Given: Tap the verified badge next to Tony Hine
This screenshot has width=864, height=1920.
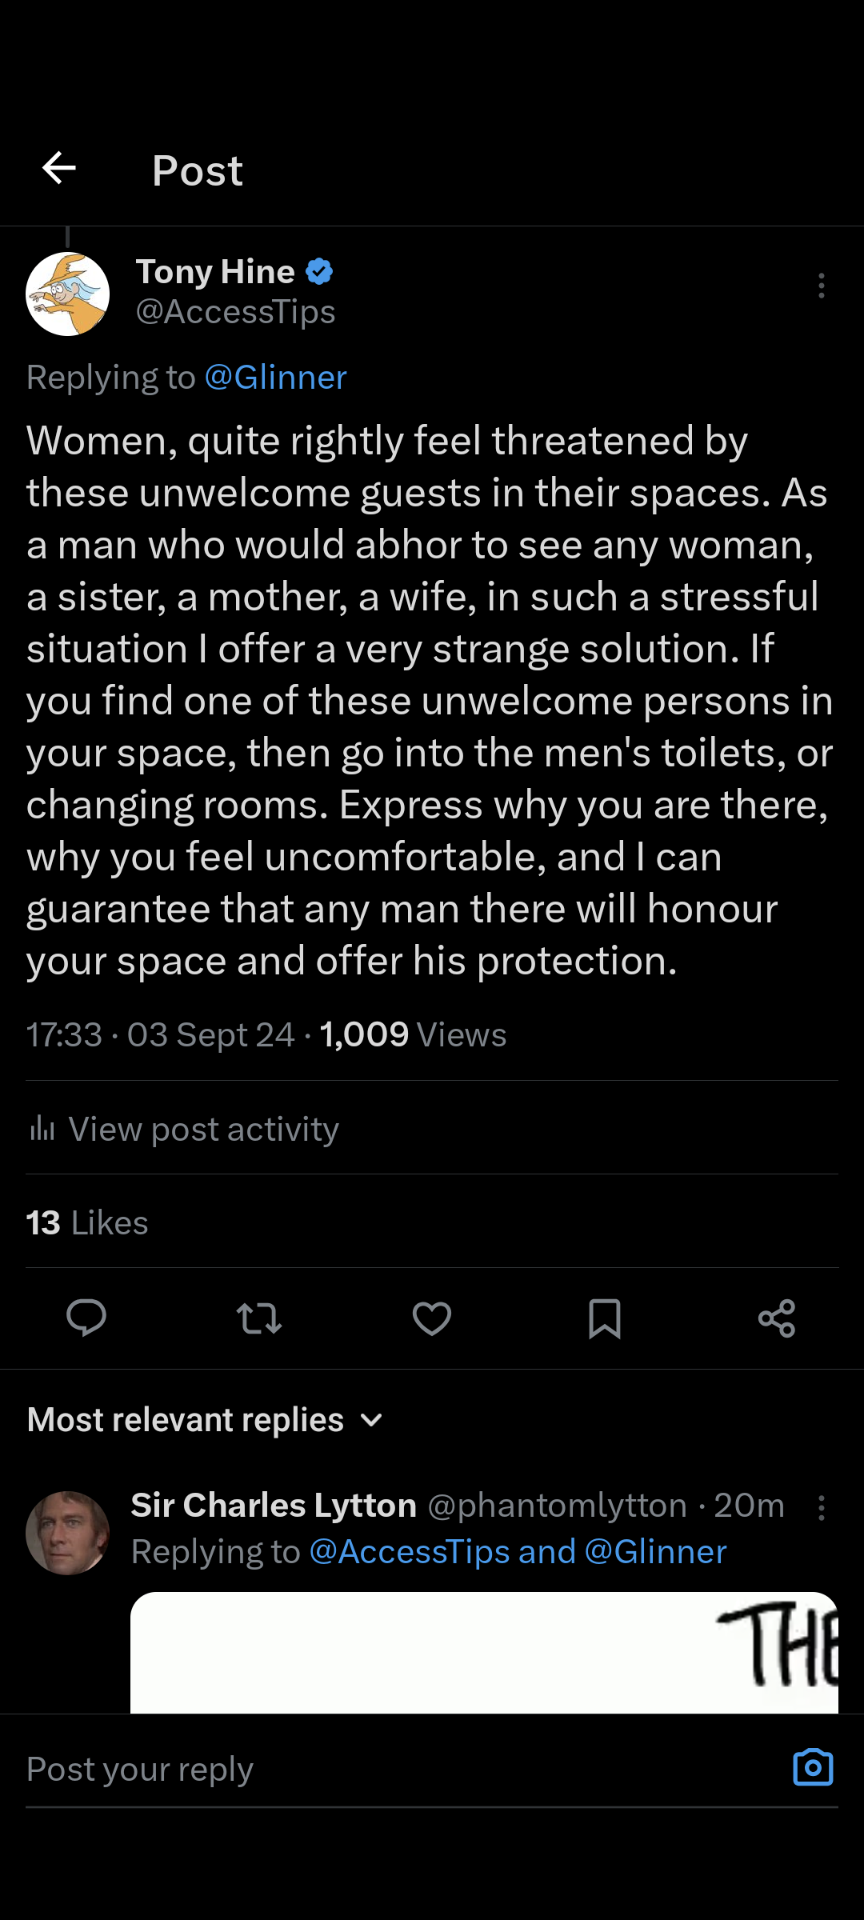Looking at the screenshot, I should point(319,271).
